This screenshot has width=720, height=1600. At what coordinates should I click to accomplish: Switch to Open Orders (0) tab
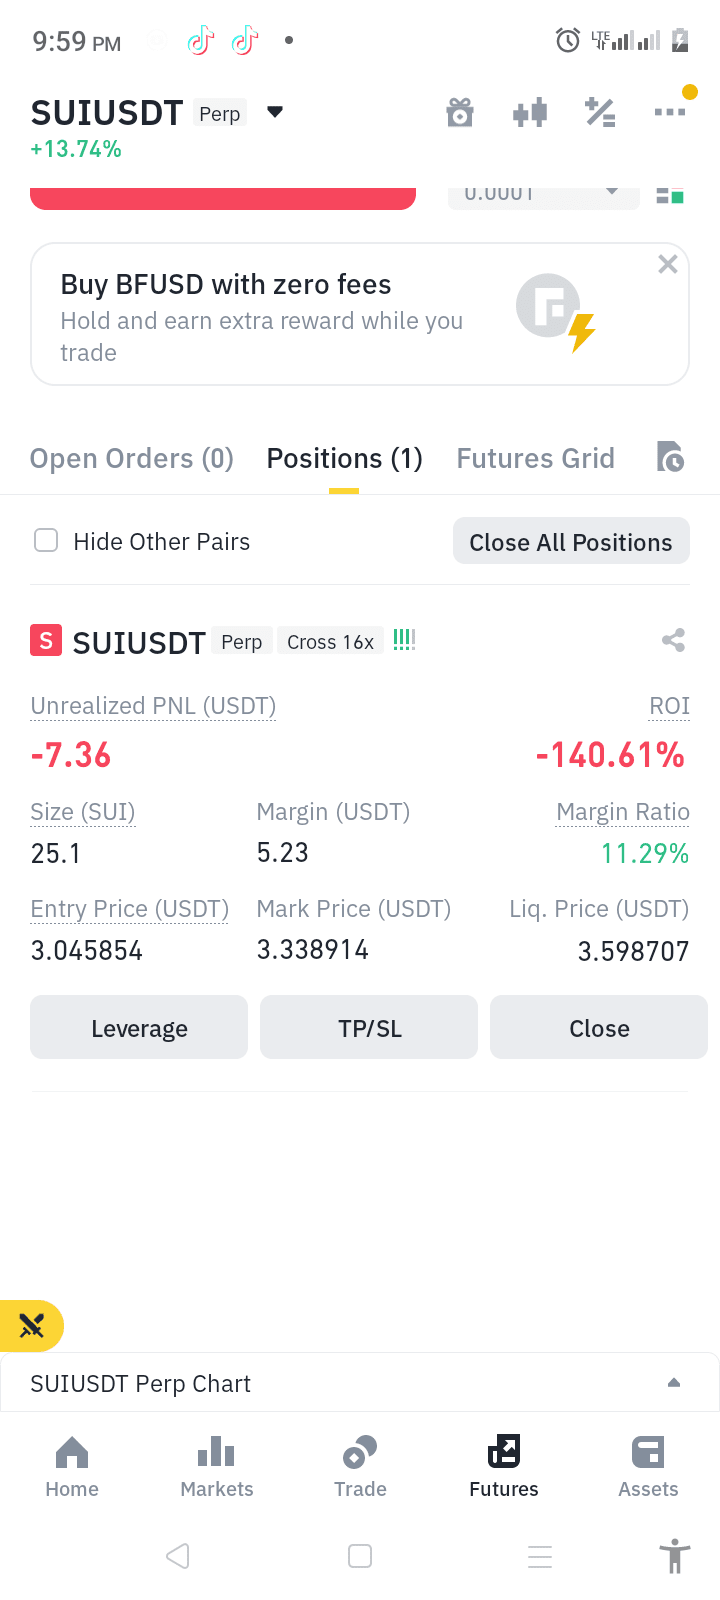point(132,459)
